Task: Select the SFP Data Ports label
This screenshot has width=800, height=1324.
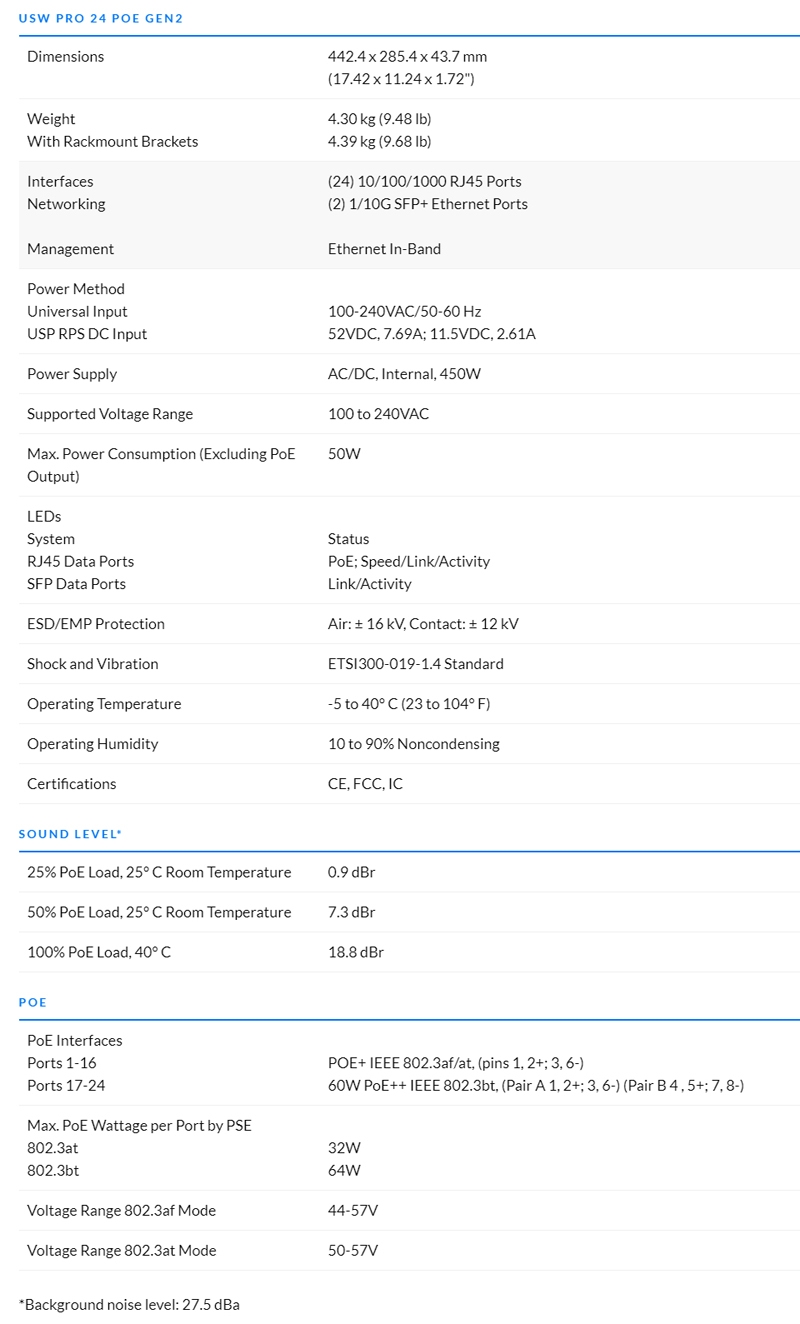Action: pos(76,584)
